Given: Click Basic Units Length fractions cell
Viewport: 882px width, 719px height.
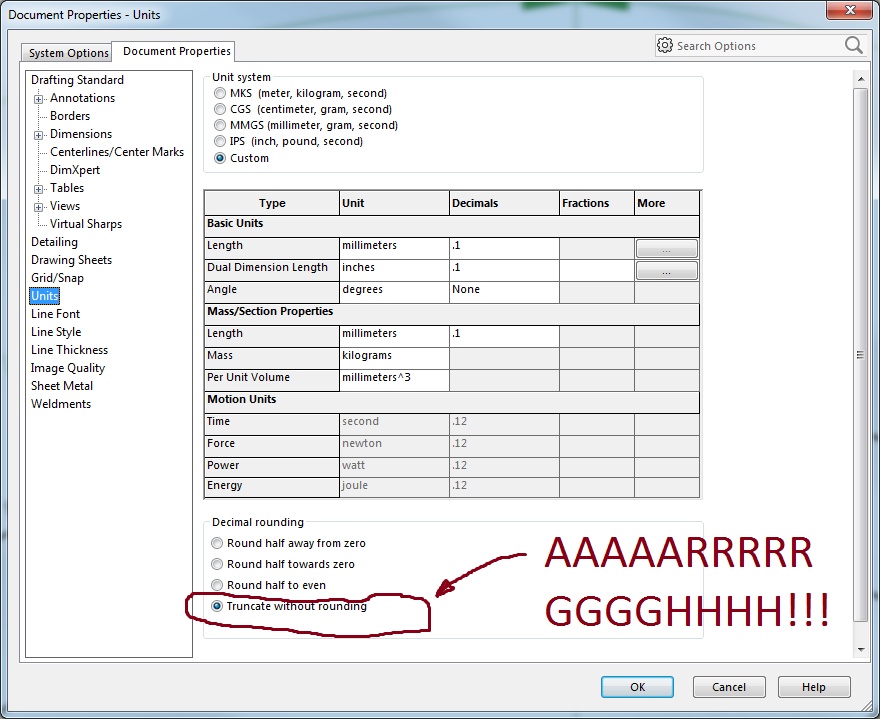Looking at the screenshot, I should [x=596, y=248].
